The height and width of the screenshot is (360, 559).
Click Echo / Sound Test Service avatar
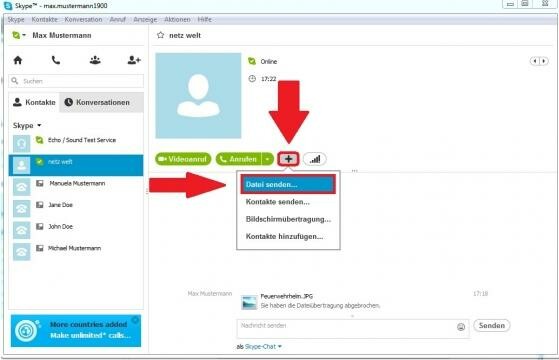(21, 143)
